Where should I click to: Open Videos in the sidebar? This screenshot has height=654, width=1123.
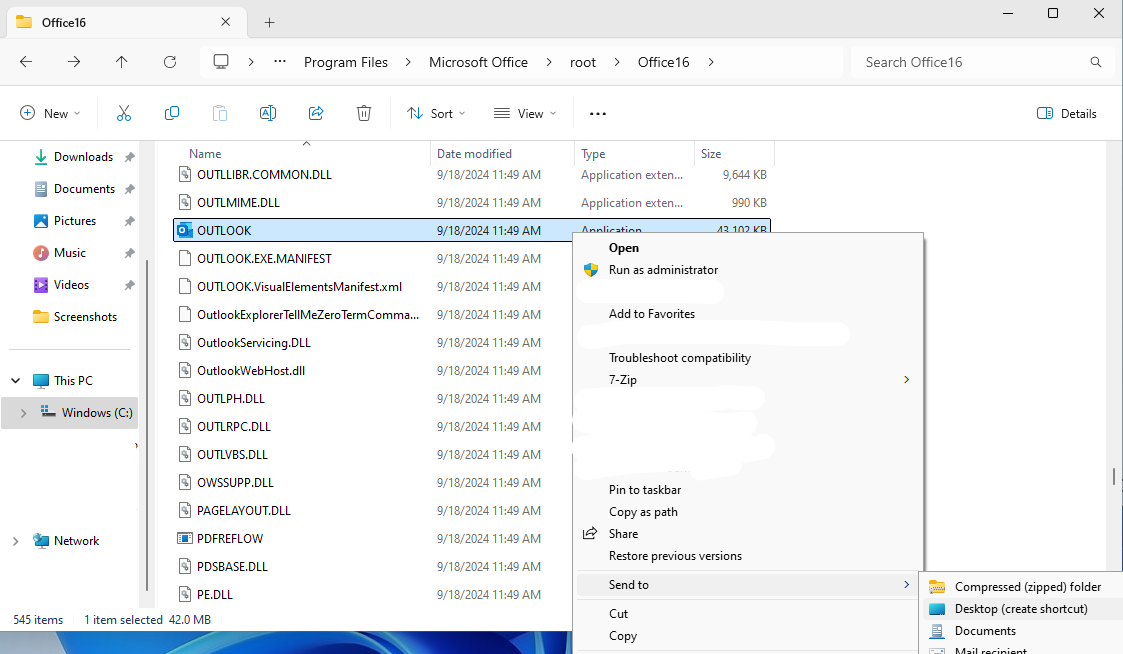72,285
